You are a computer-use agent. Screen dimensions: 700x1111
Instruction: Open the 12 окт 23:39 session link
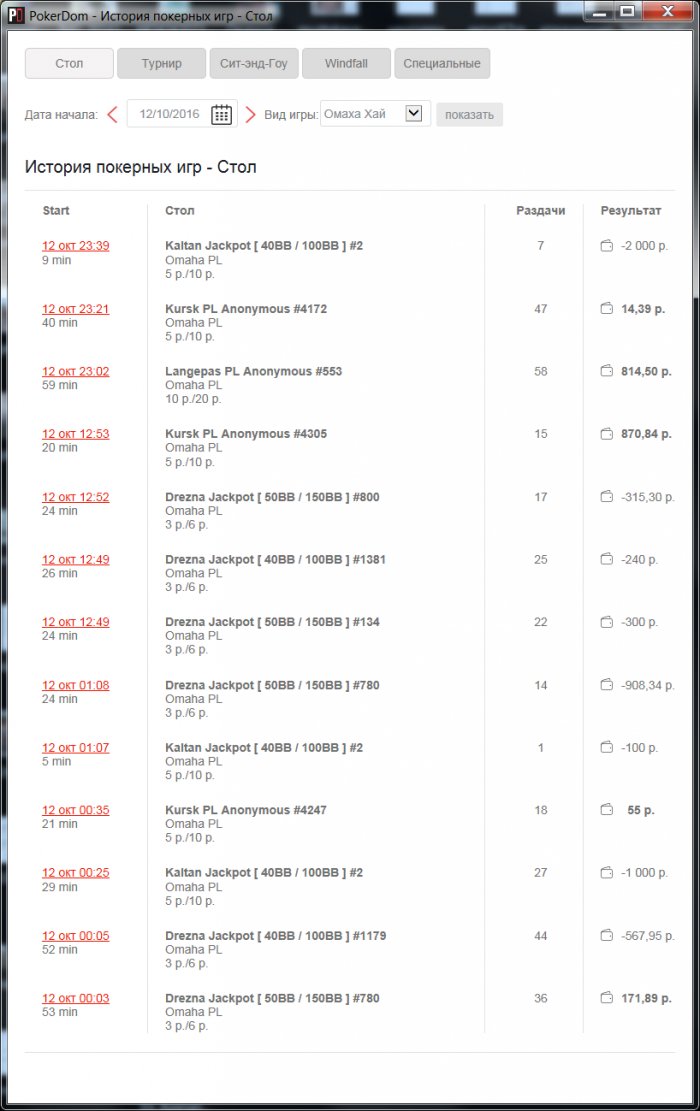[x=76, y=246]
